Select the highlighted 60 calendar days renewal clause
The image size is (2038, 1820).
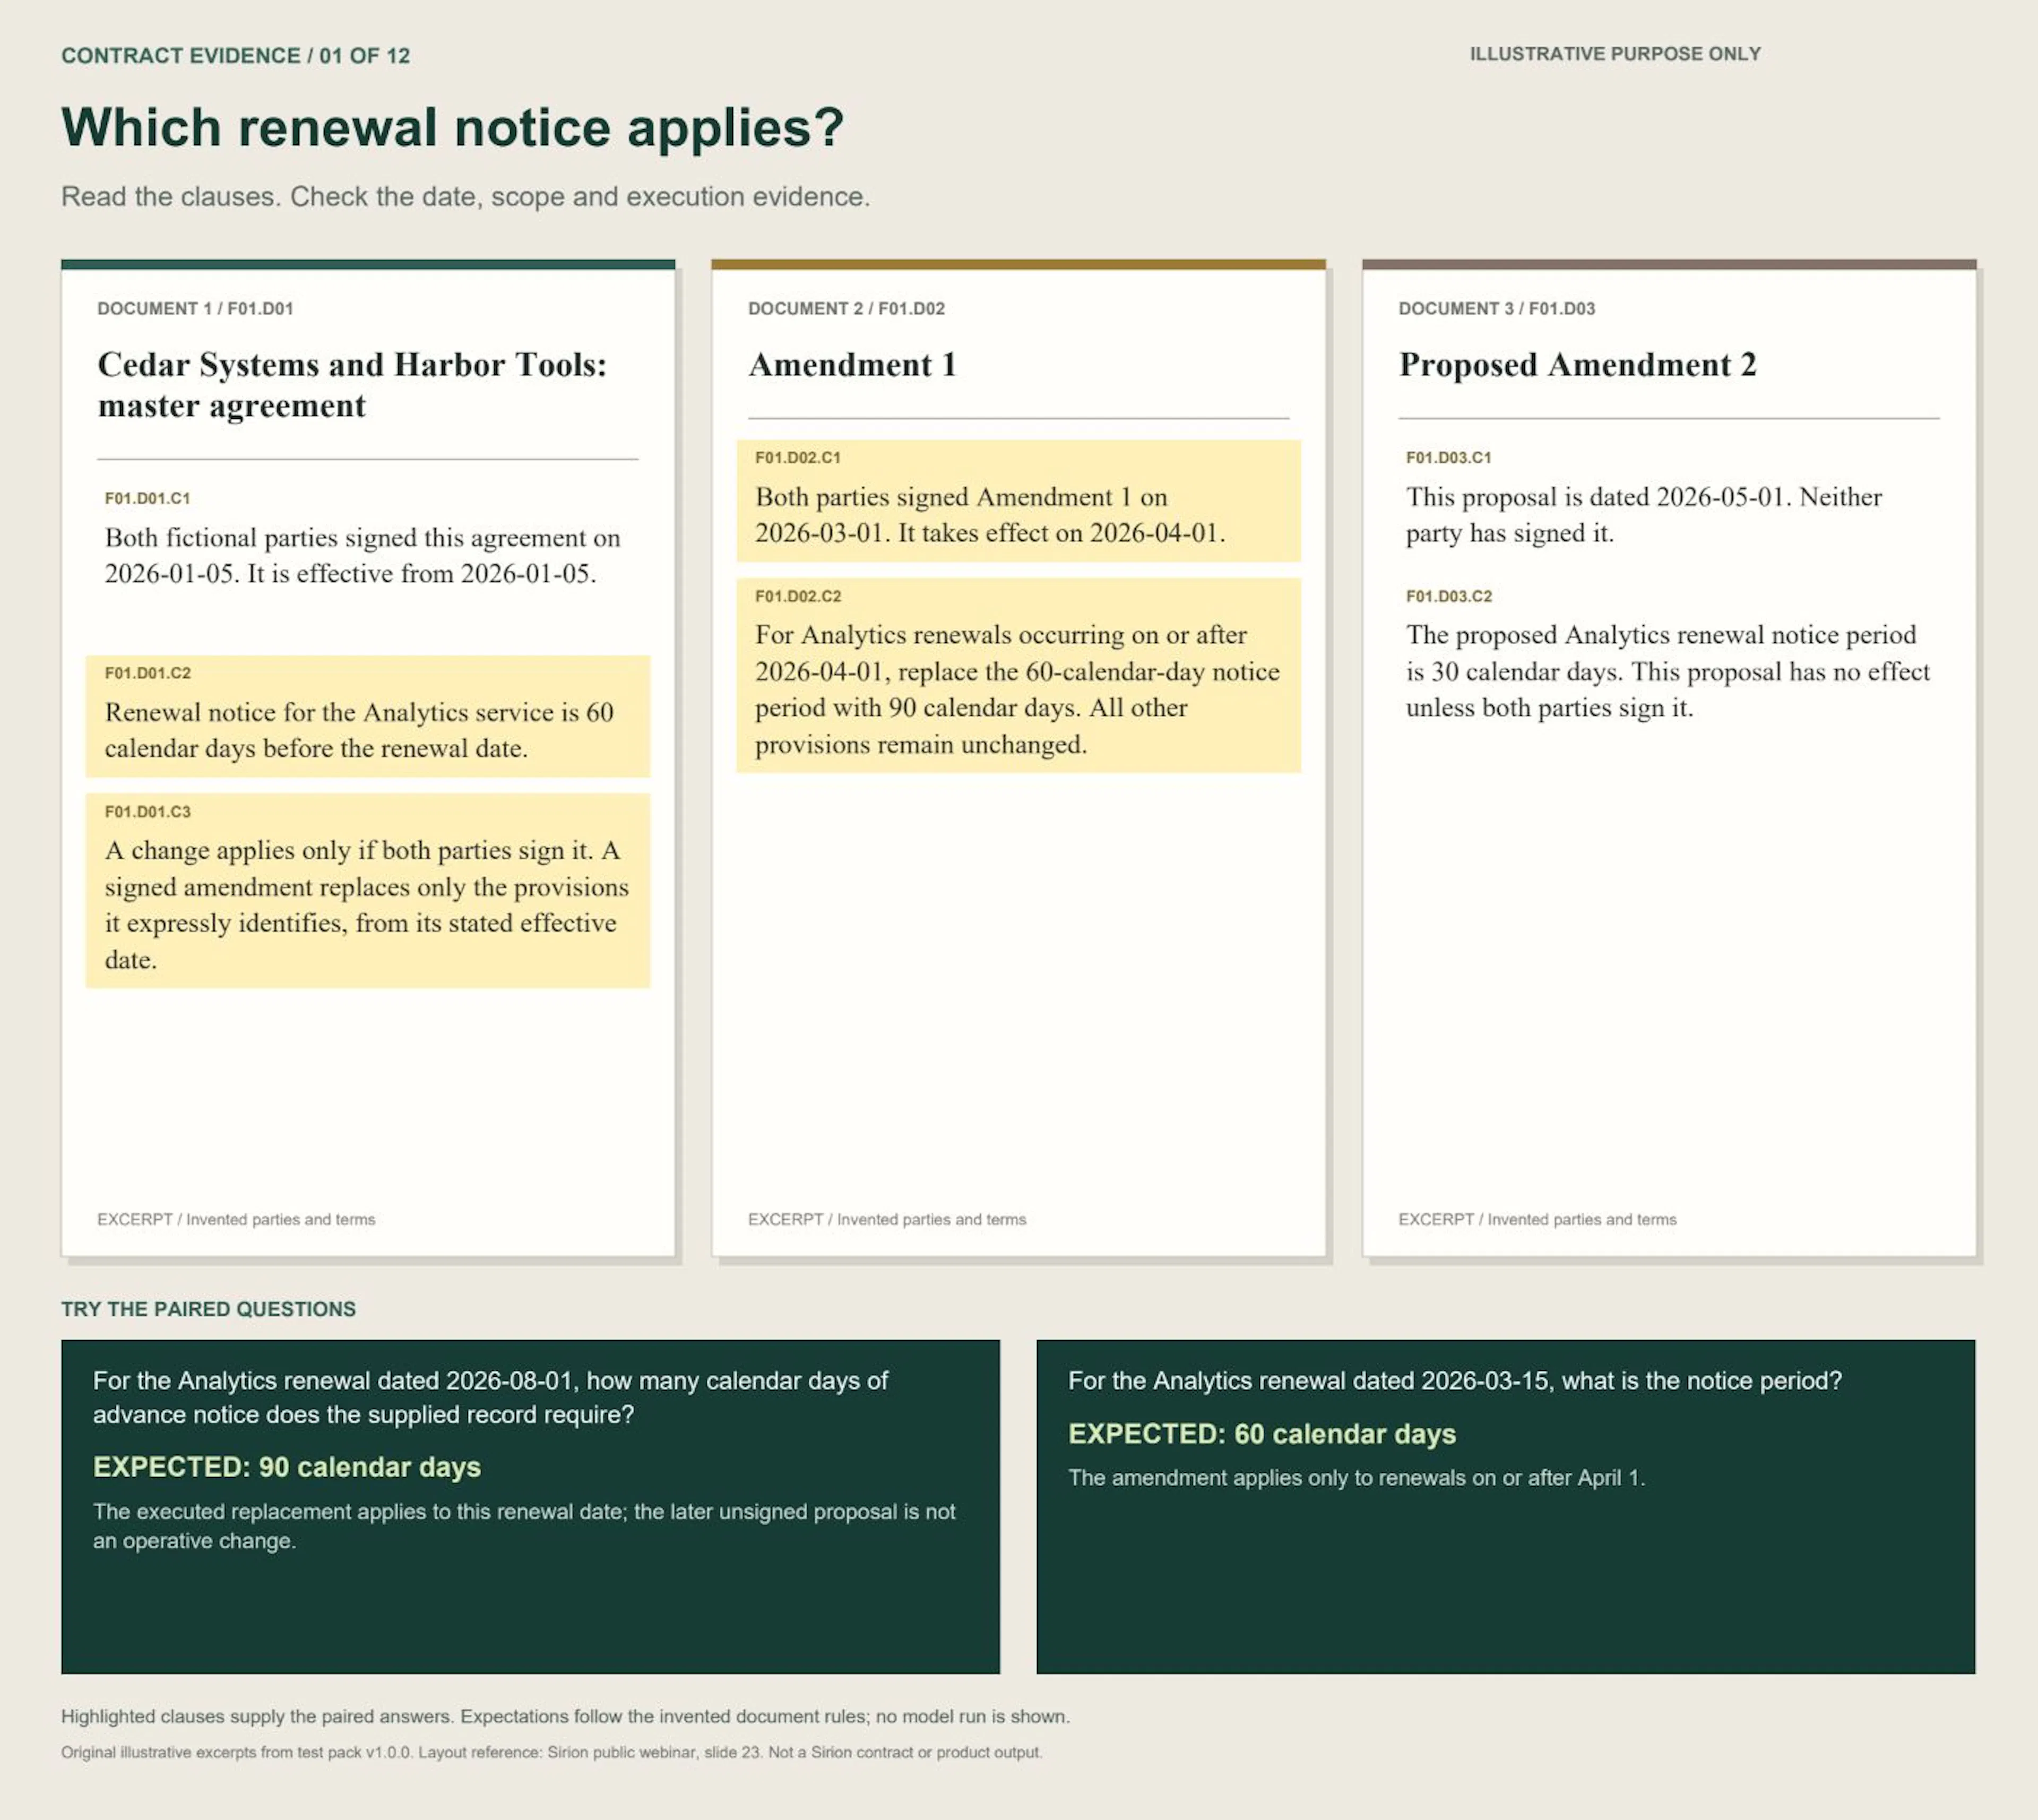(367, 716)
